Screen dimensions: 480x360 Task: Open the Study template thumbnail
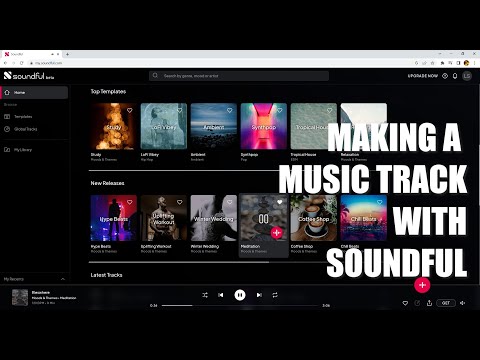point(114,126)
